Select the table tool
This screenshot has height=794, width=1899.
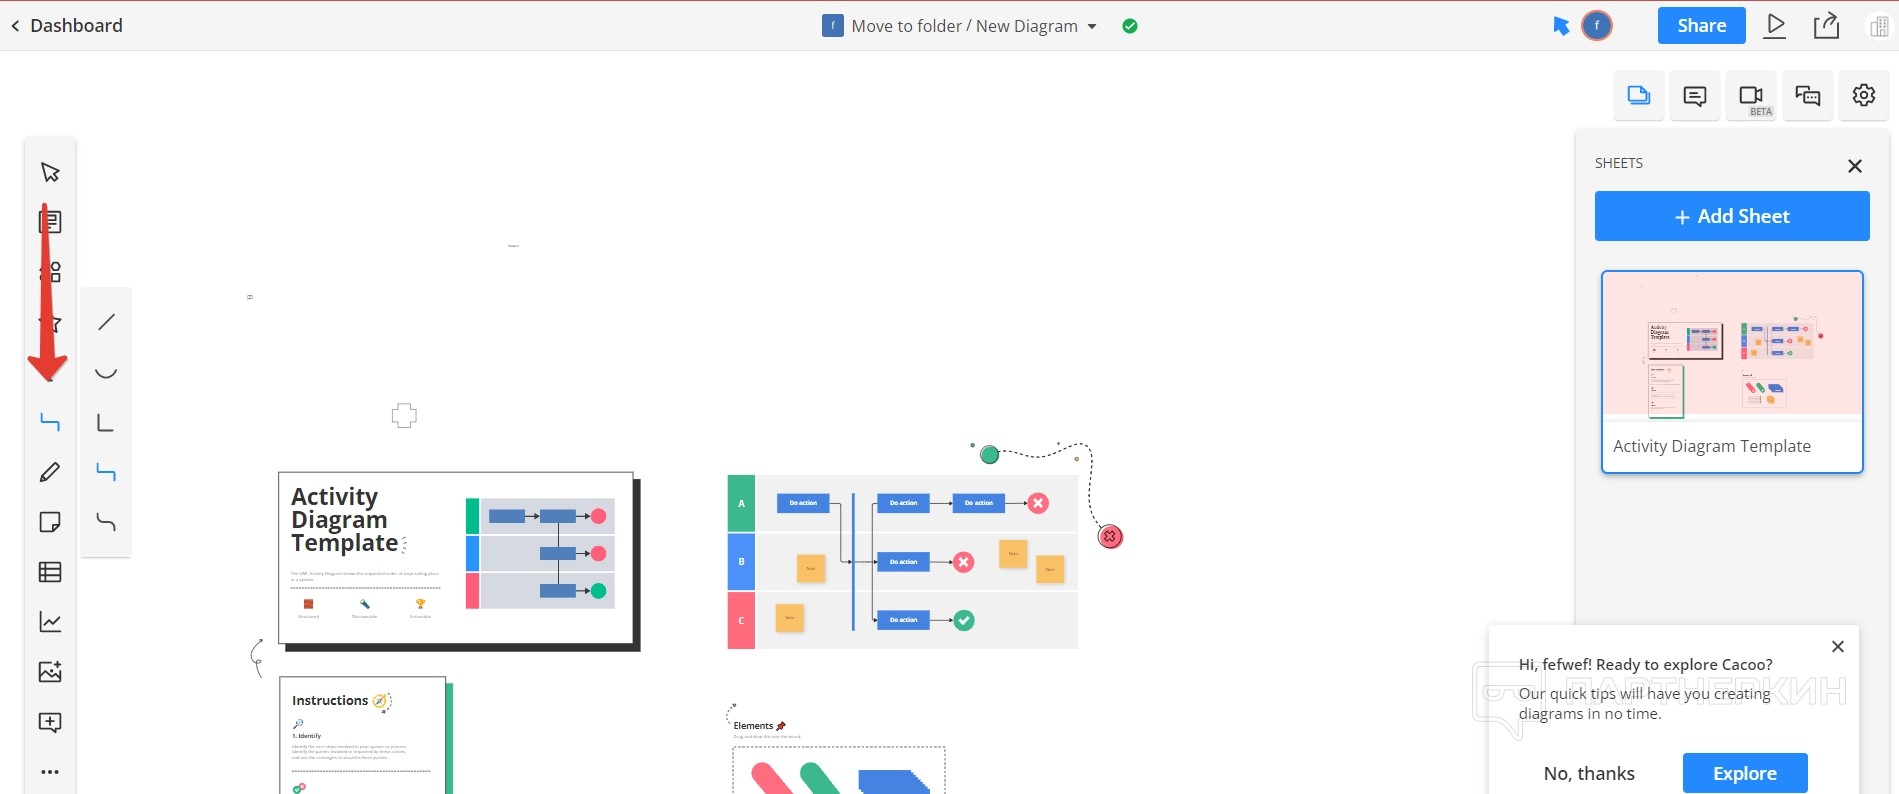[x=50, y=572]
